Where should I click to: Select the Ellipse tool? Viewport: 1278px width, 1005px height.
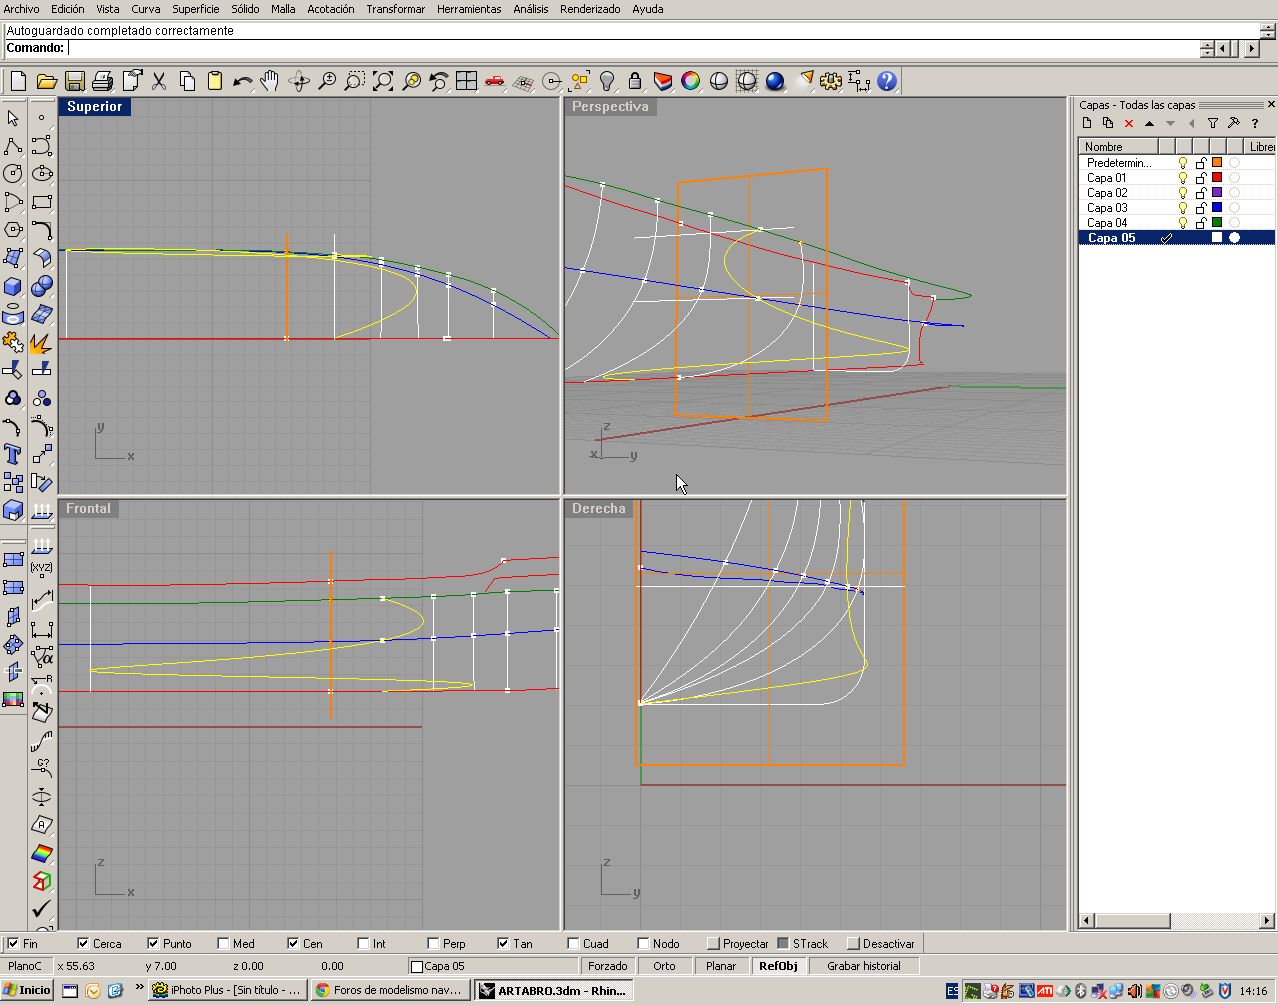tap(41, 174)
